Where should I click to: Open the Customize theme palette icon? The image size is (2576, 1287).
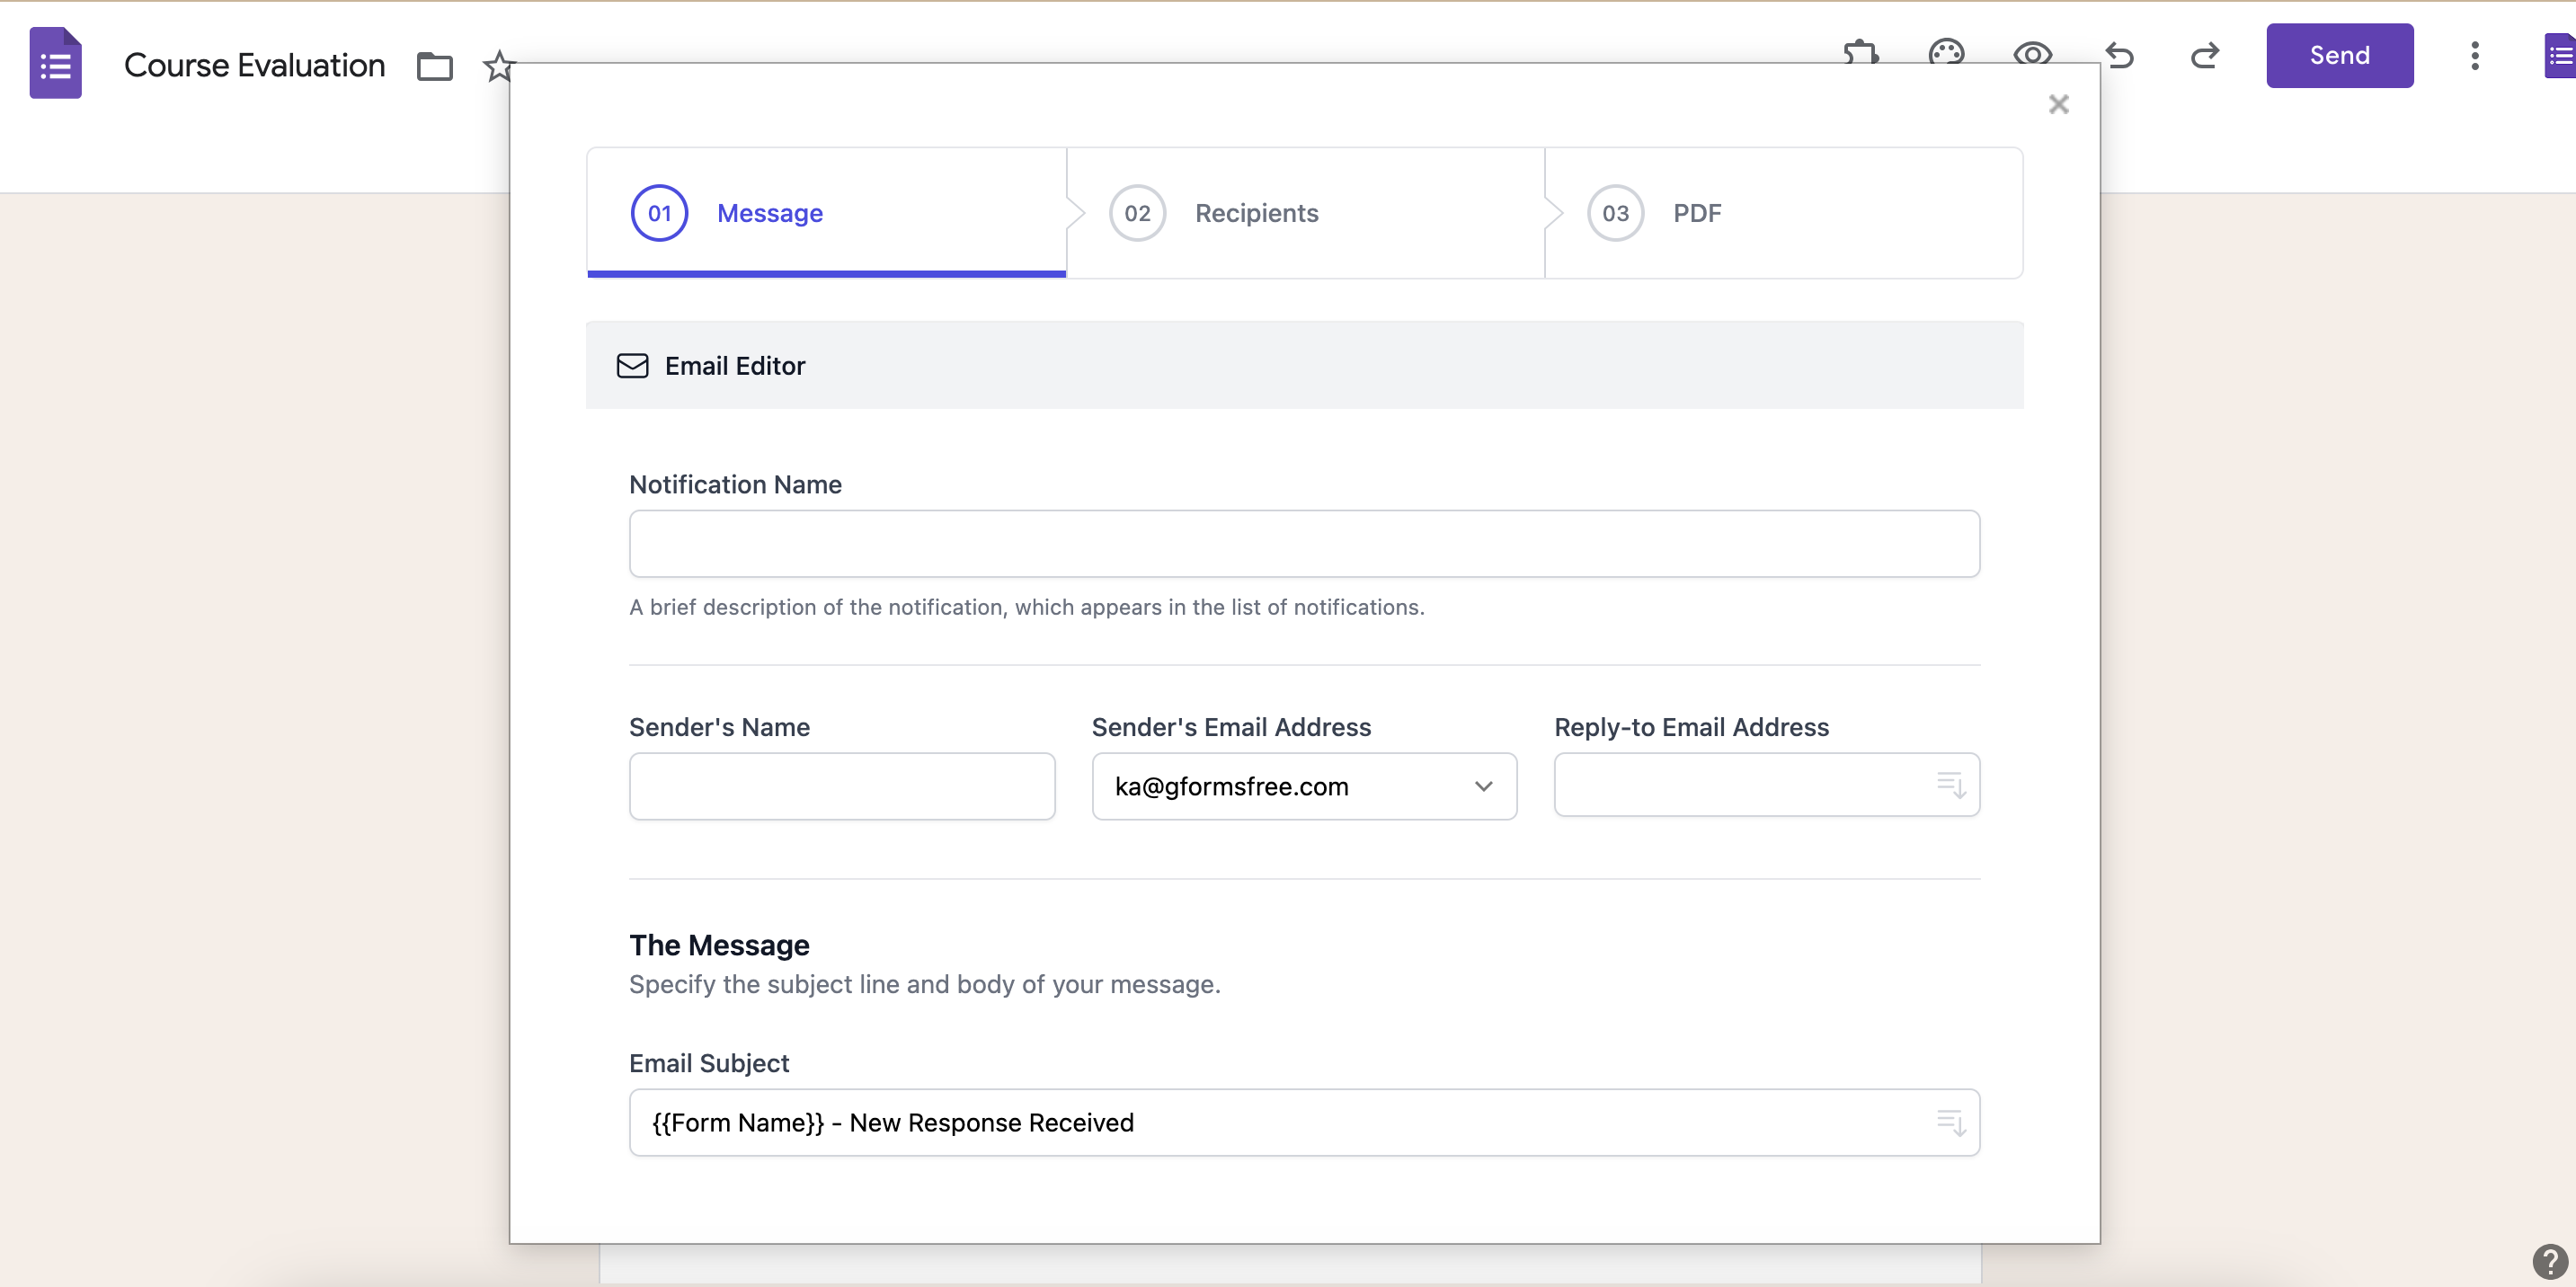pyautogui.click(x=1947, y=55)
